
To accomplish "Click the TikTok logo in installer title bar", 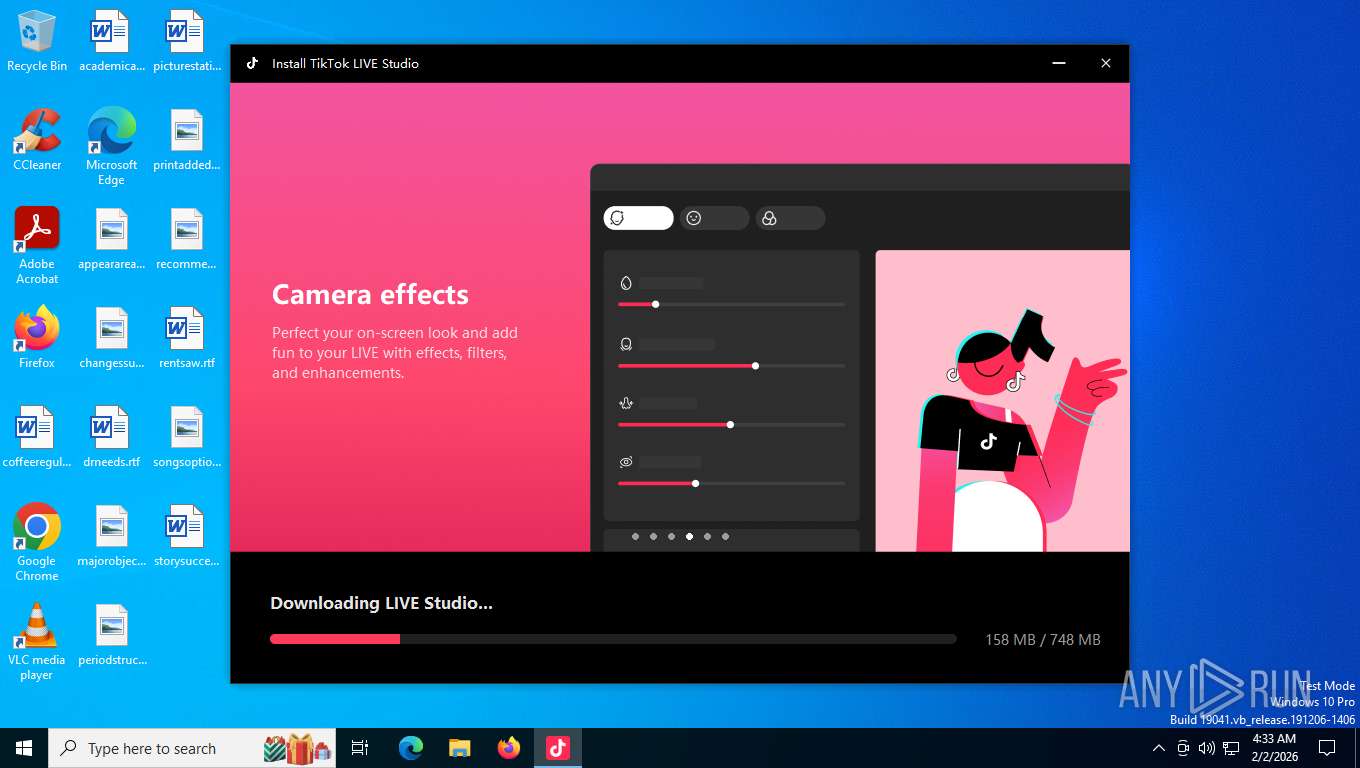I will (x=252, y=63).
